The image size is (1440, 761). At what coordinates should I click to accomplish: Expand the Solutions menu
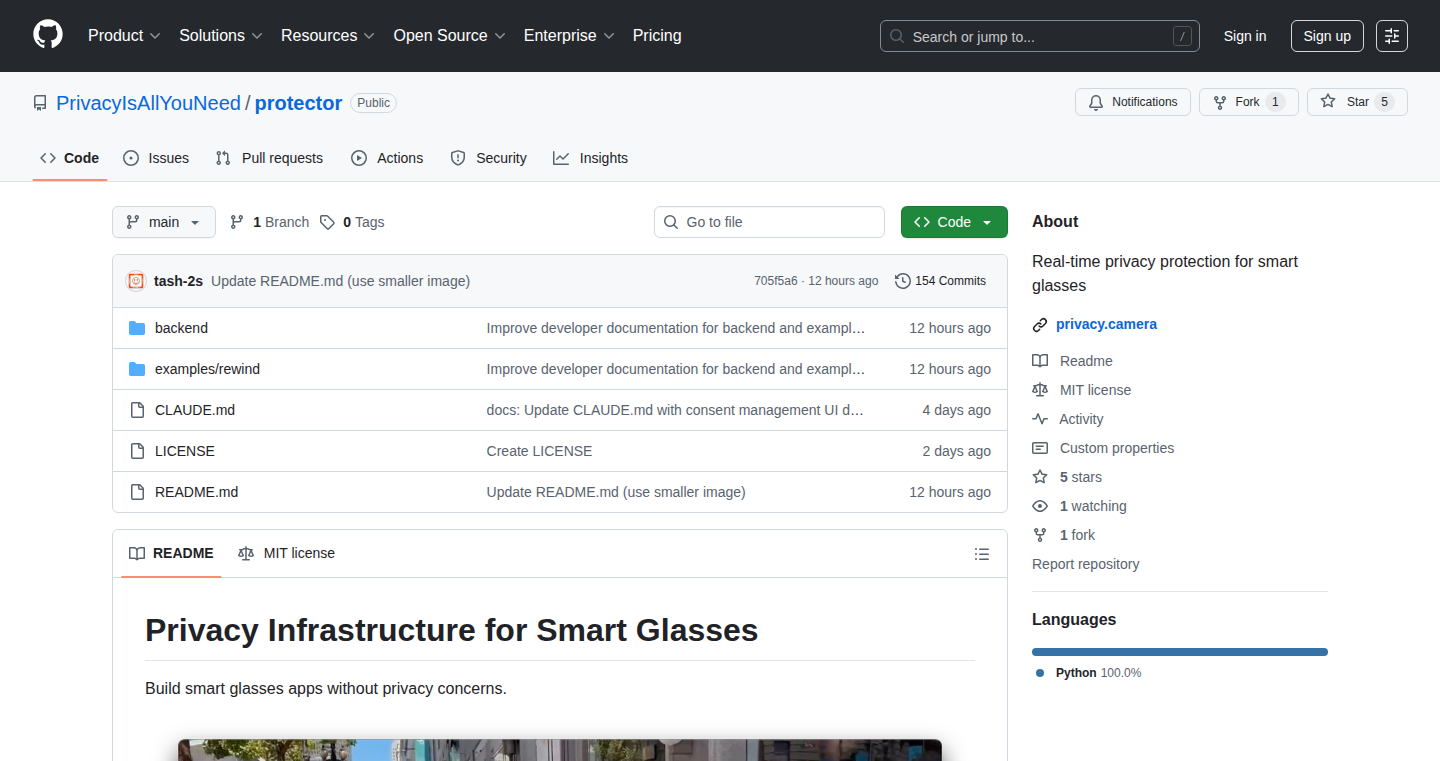[221, 36]
